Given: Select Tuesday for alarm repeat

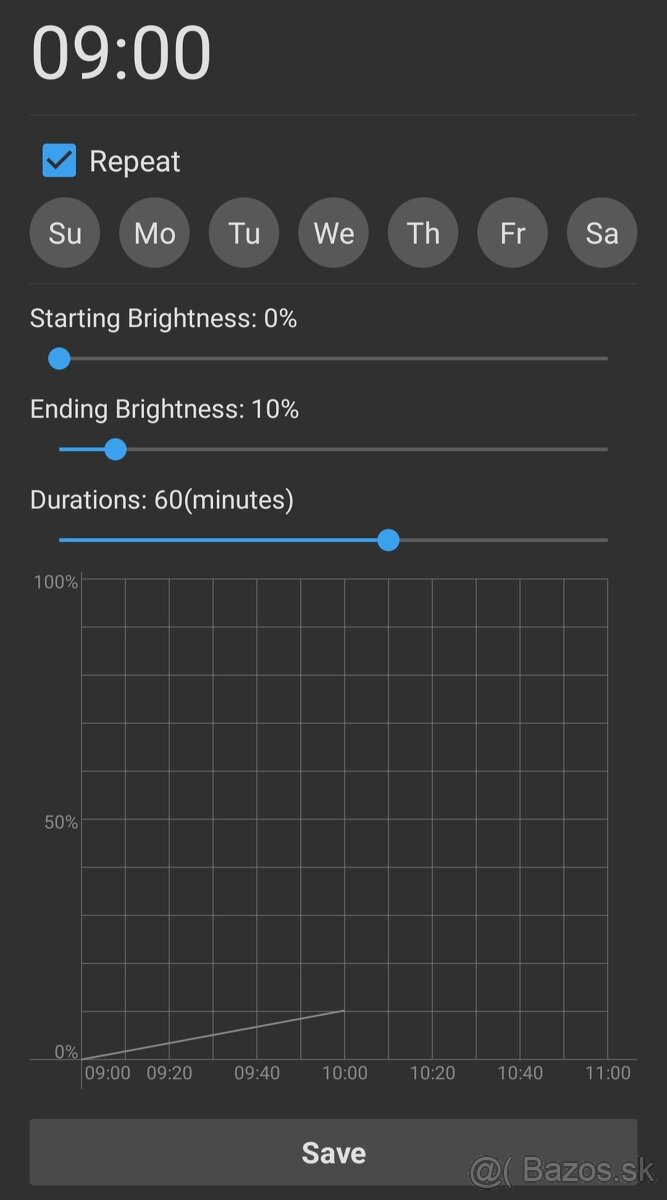Looking at the screenshot, I should click(243, 232).
